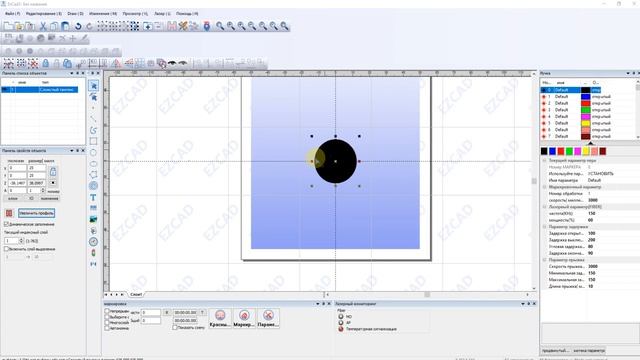Toggle the Выберите checkbox in marking panel
This screenshot has width=640, height=360.
(107, 317)
